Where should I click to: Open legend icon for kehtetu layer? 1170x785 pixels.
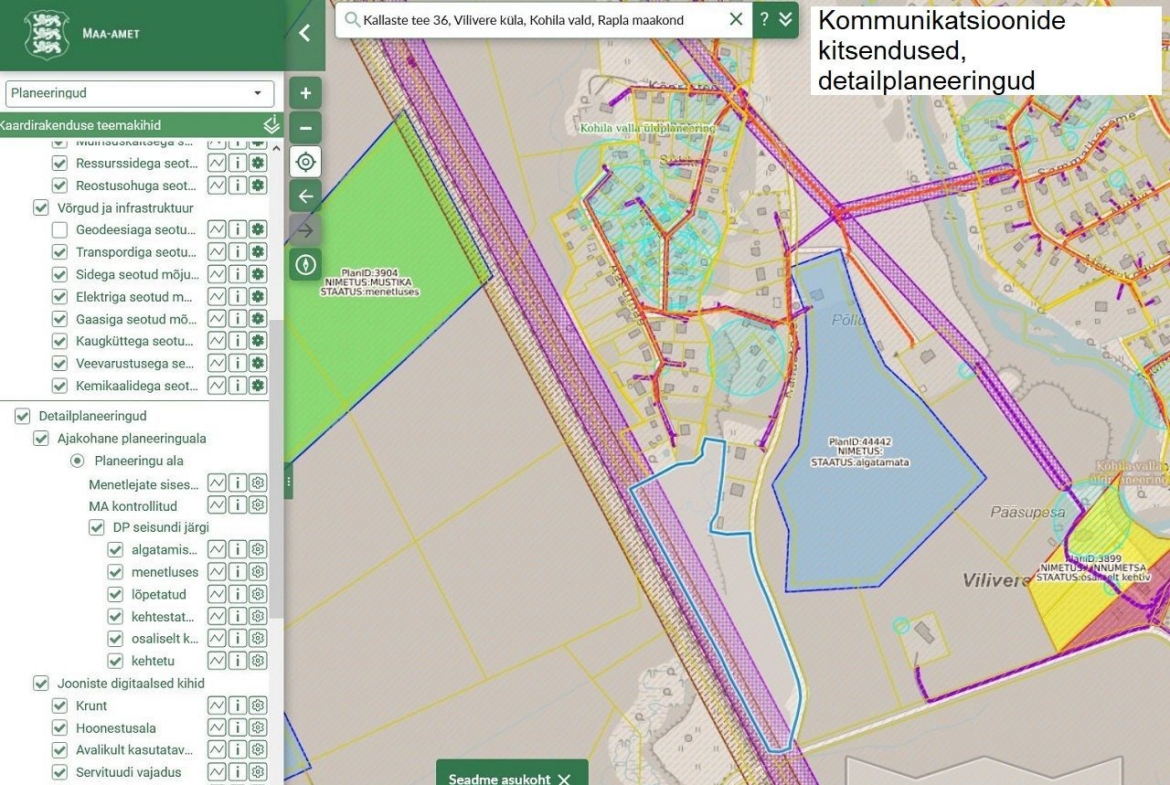216,661
